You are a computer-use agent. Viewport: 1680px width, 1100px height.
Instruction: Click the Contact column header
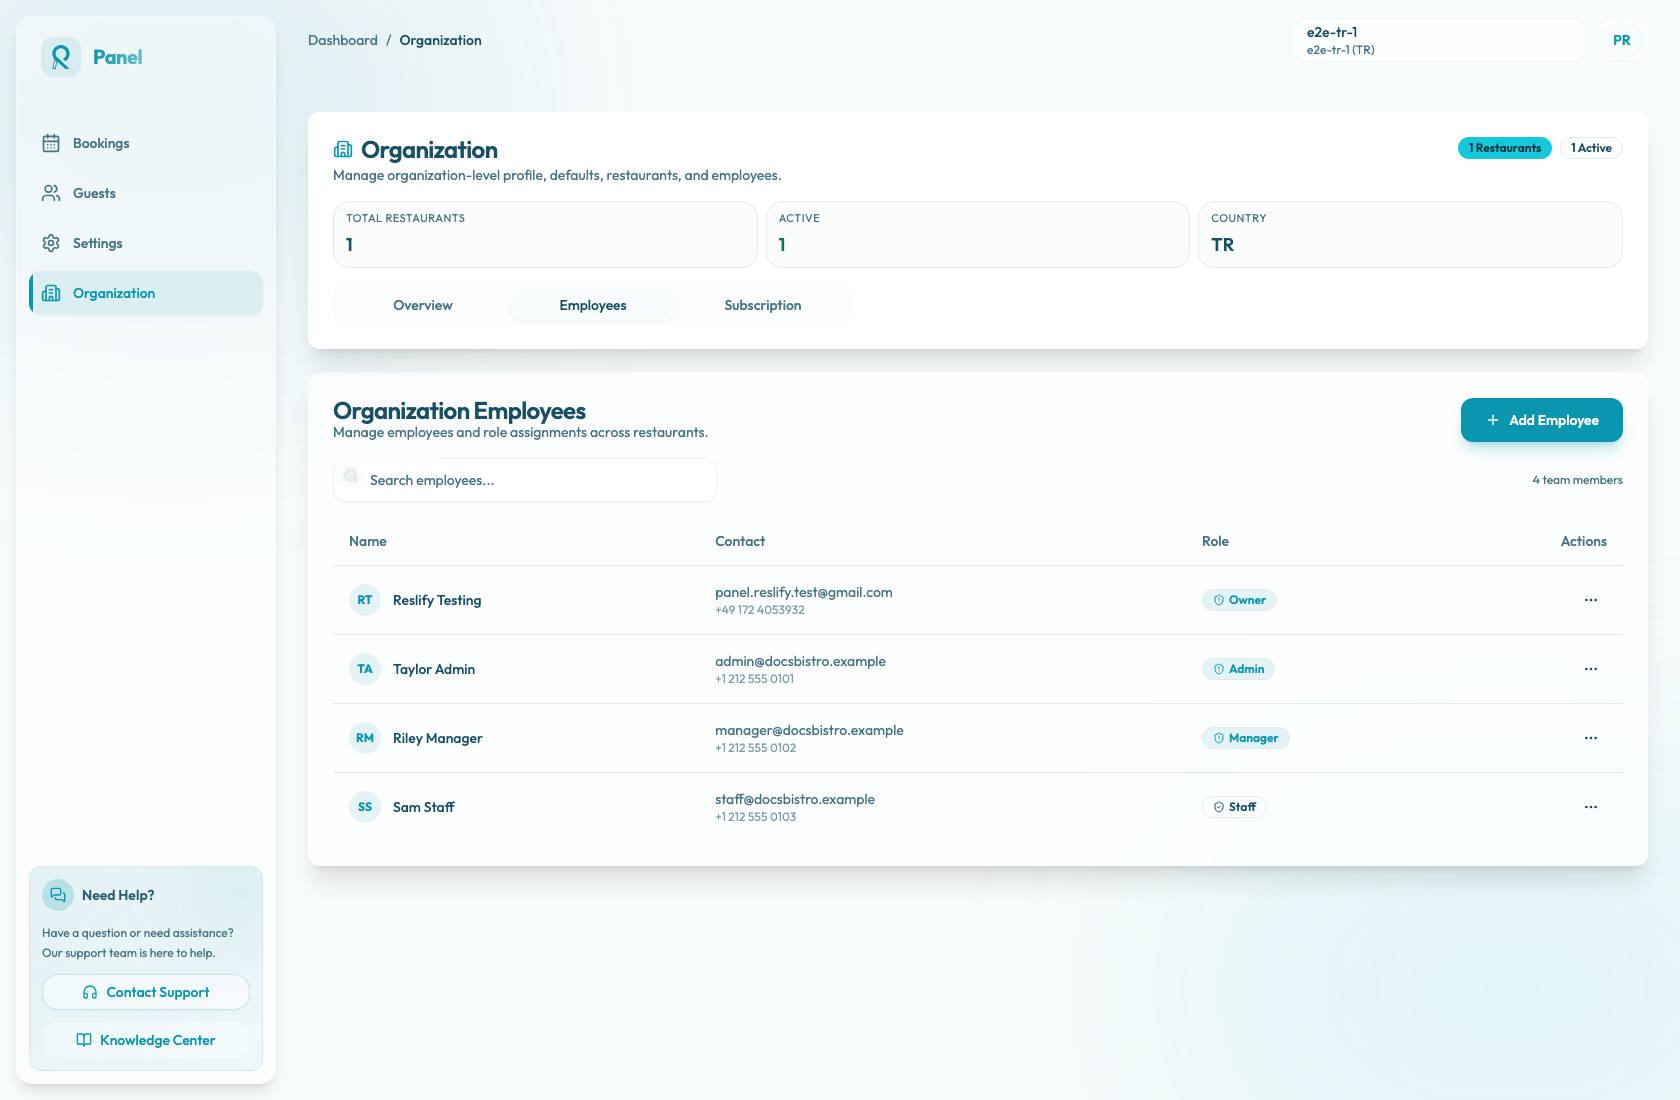coord(740,541)
